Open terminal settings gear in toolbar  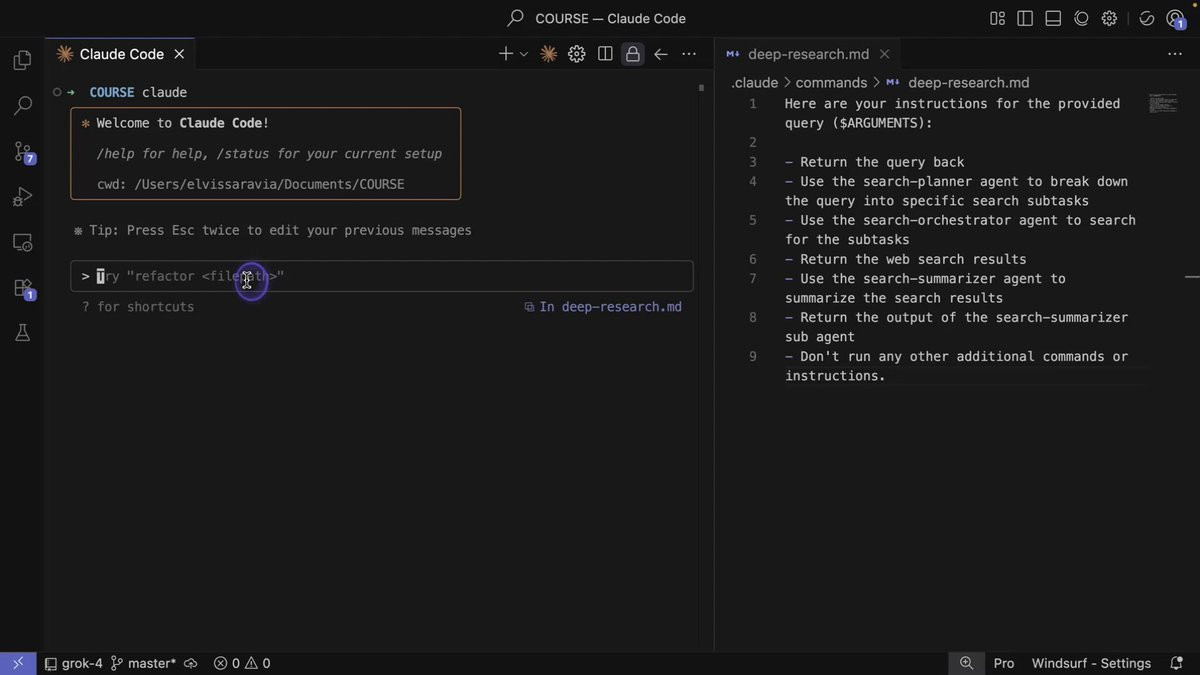577,54
